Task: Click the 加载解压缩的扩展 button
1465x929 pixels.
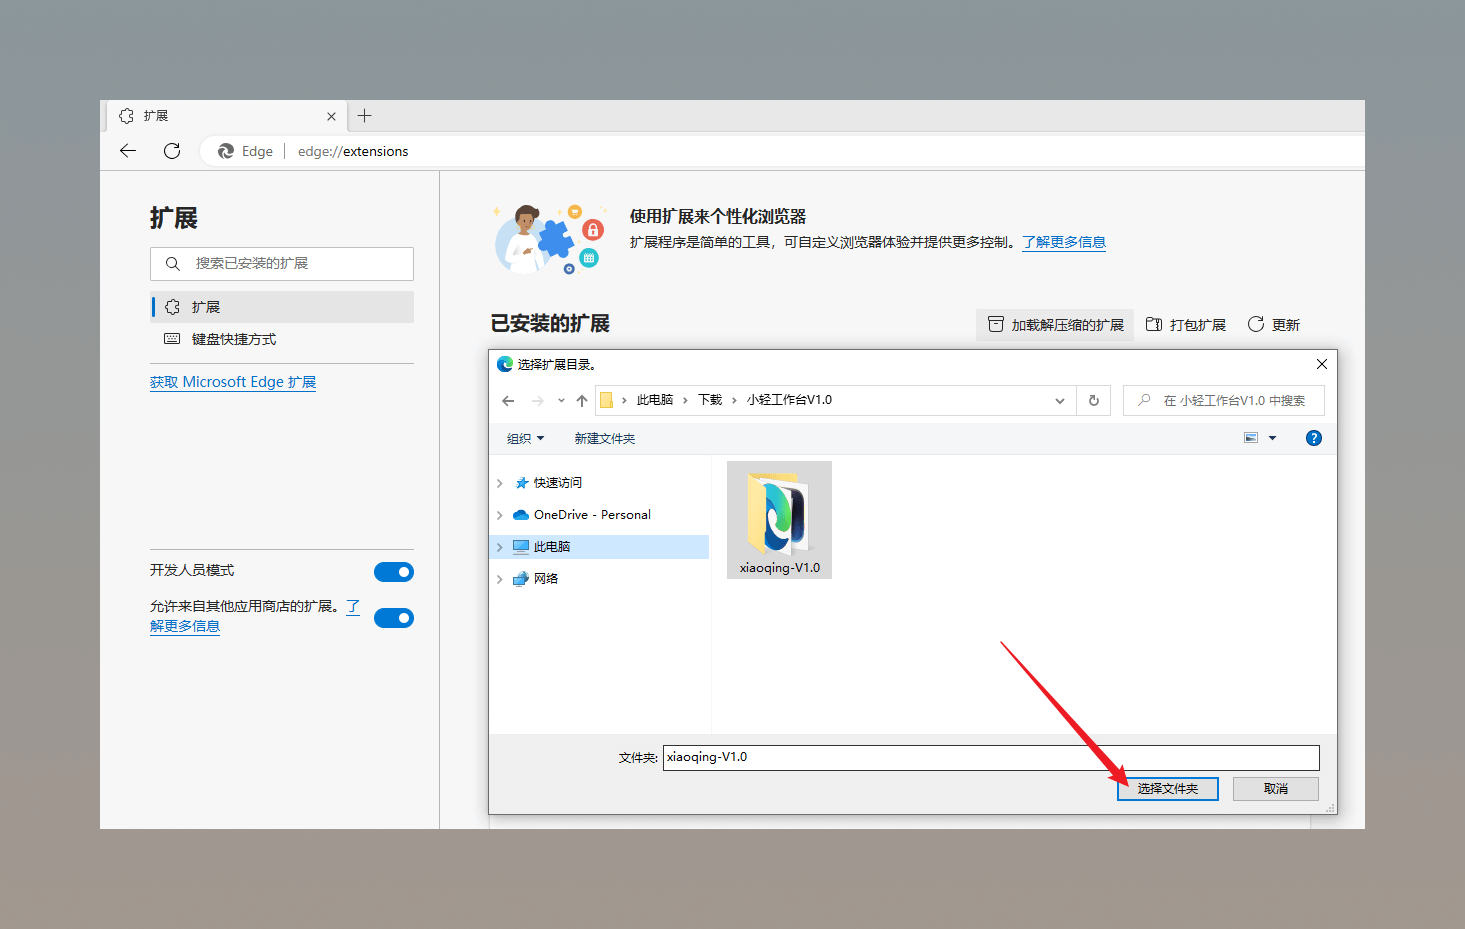Action: pos(1055,325)
